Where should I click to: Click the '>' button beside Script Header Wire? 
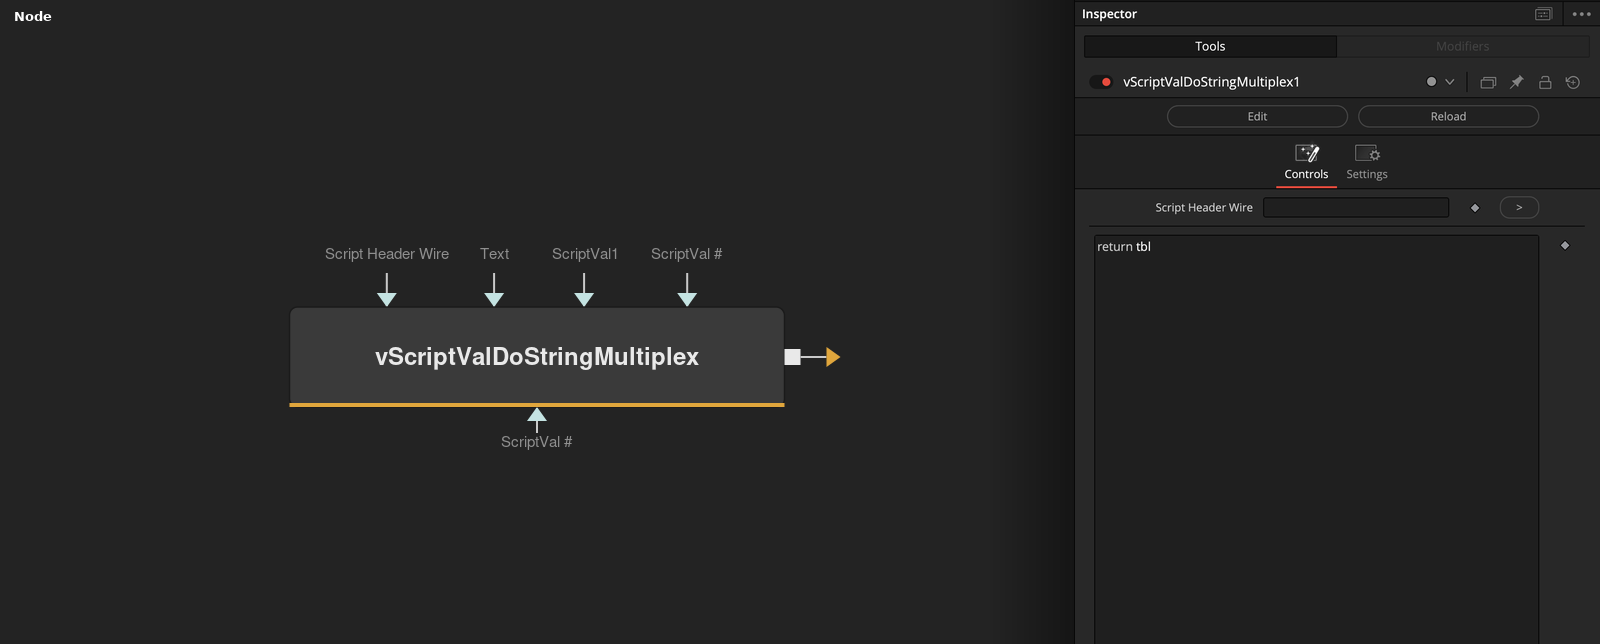coord(1519,207)
